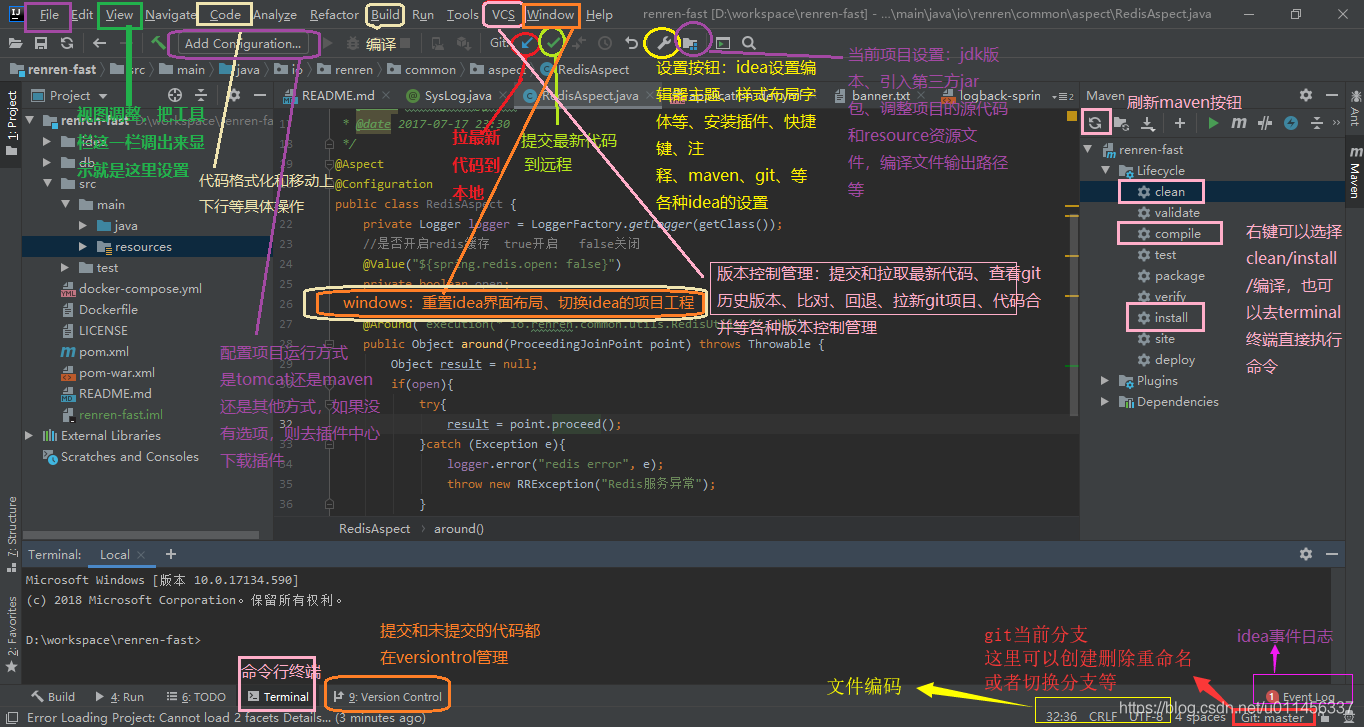Image resolution: width=1364 pixels, height=727 pixels.
Task: Click Project panel locate-file crosshair icon
Action: tap(175, 95)
